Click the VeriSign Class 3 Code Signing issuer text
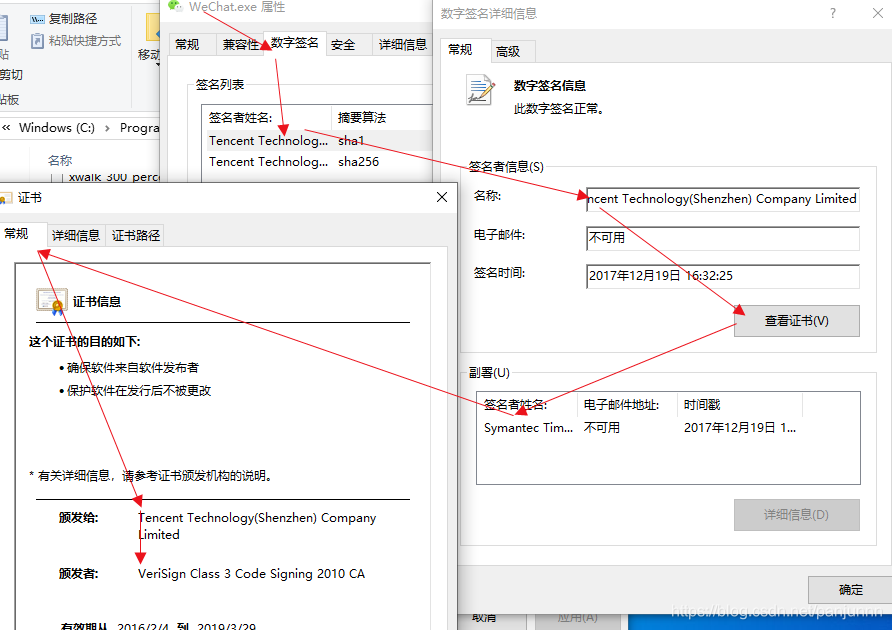892x630 pixels. 251,574
